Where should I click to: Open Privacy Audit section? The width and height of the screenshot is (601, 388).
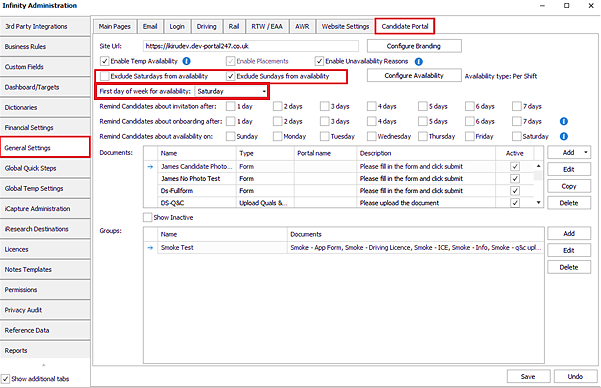click(x=45, y=310)
